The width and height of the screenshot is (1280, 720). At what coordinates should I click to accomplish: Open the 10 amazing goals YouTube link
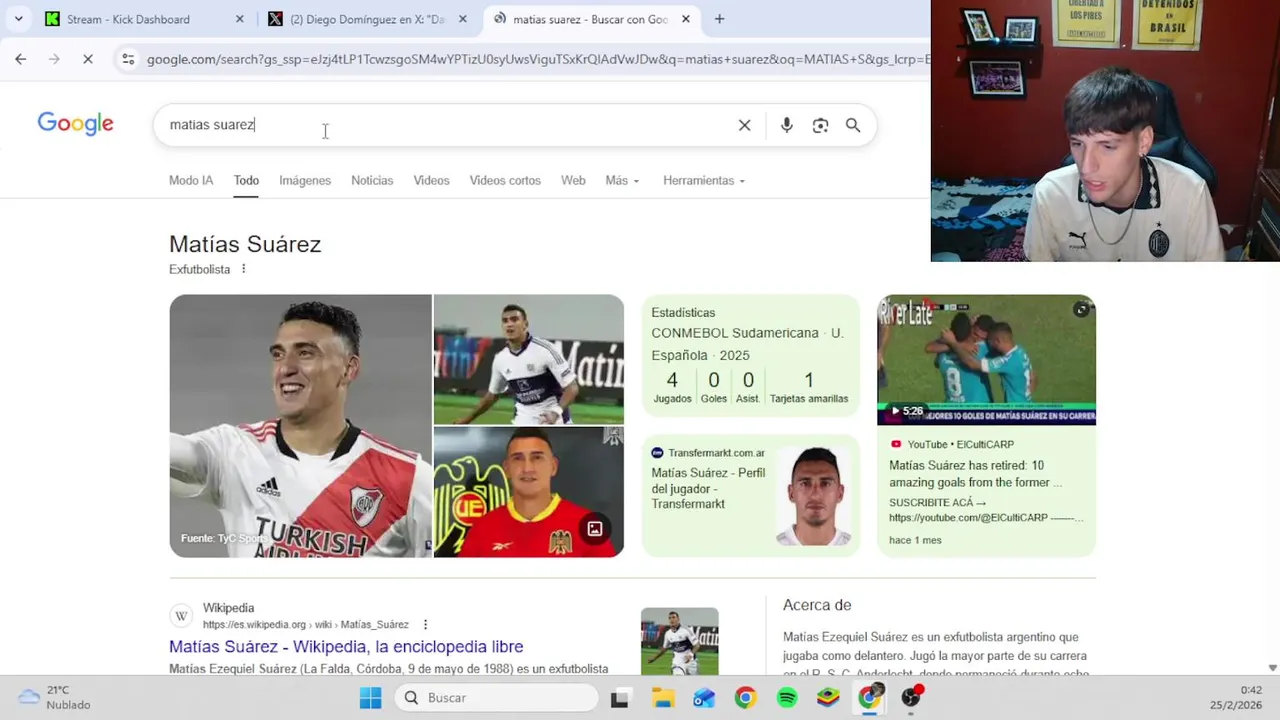975,474
